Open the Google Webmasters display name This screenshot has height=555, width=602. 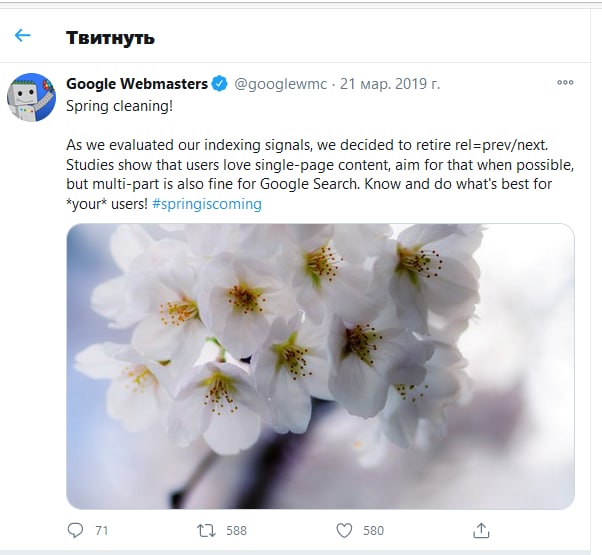137,83
